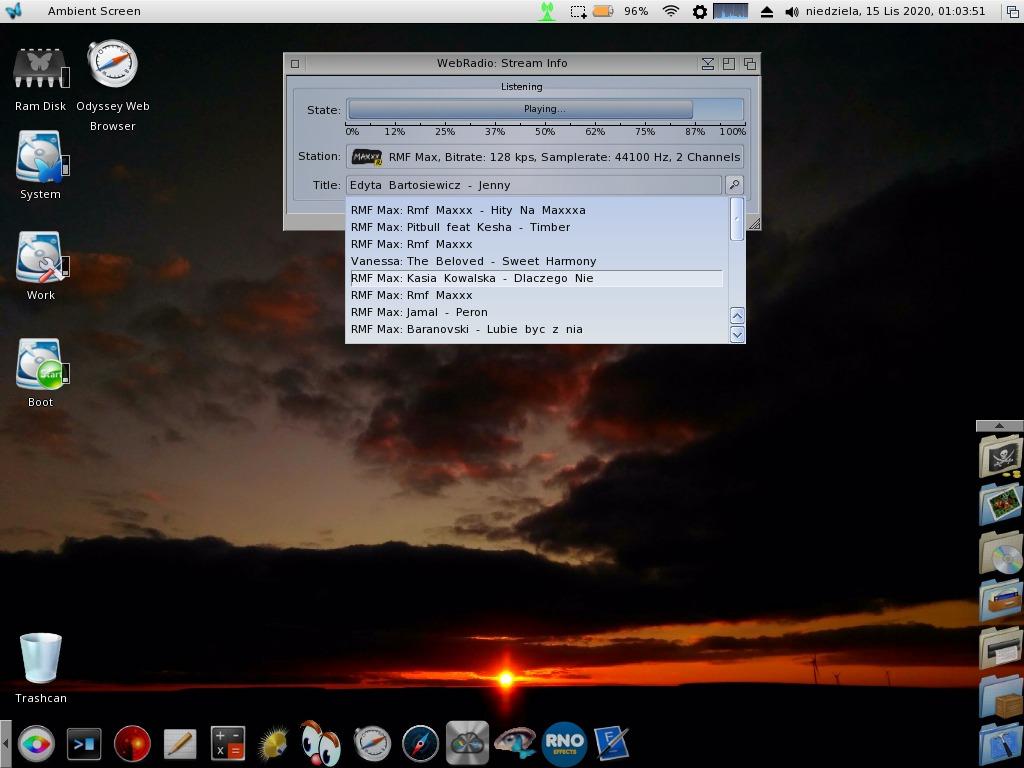The height and width of the screenshot is (768, 1024).
Task: Open the CD disc folder in side panel
Action: click(x=1001, y=552)
